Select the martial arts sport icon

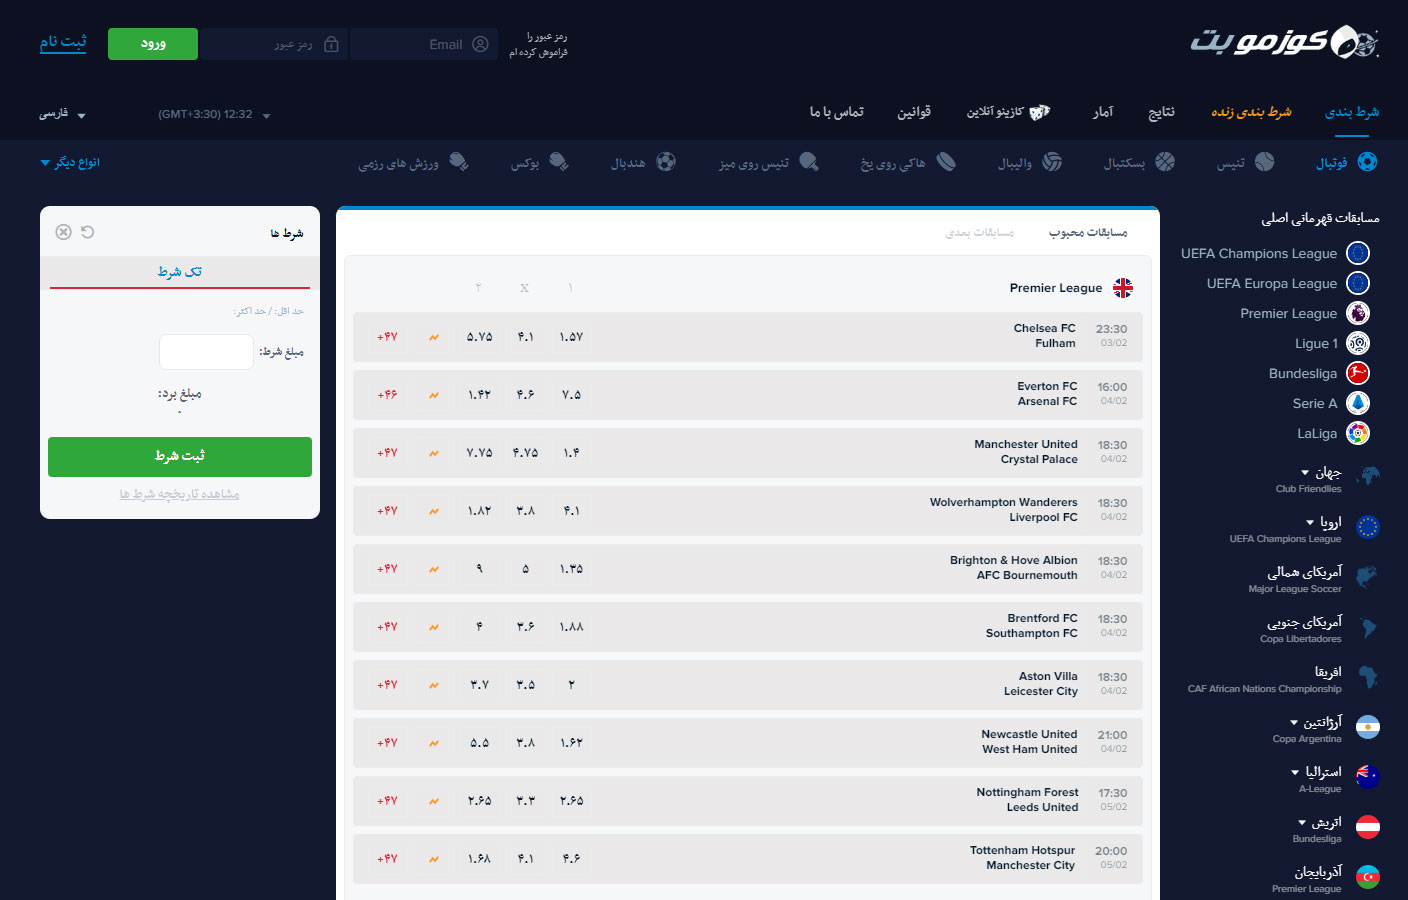(x=459, y=162)
